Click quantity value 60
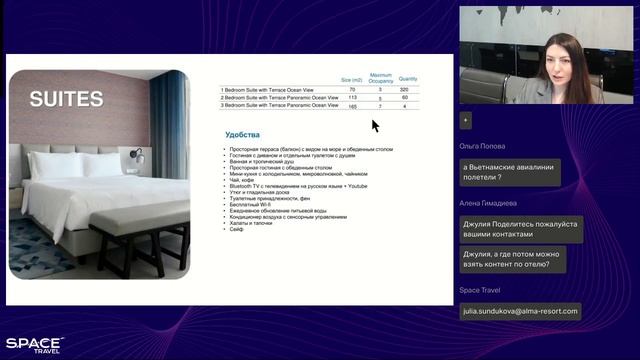 [x=404, y=98]
